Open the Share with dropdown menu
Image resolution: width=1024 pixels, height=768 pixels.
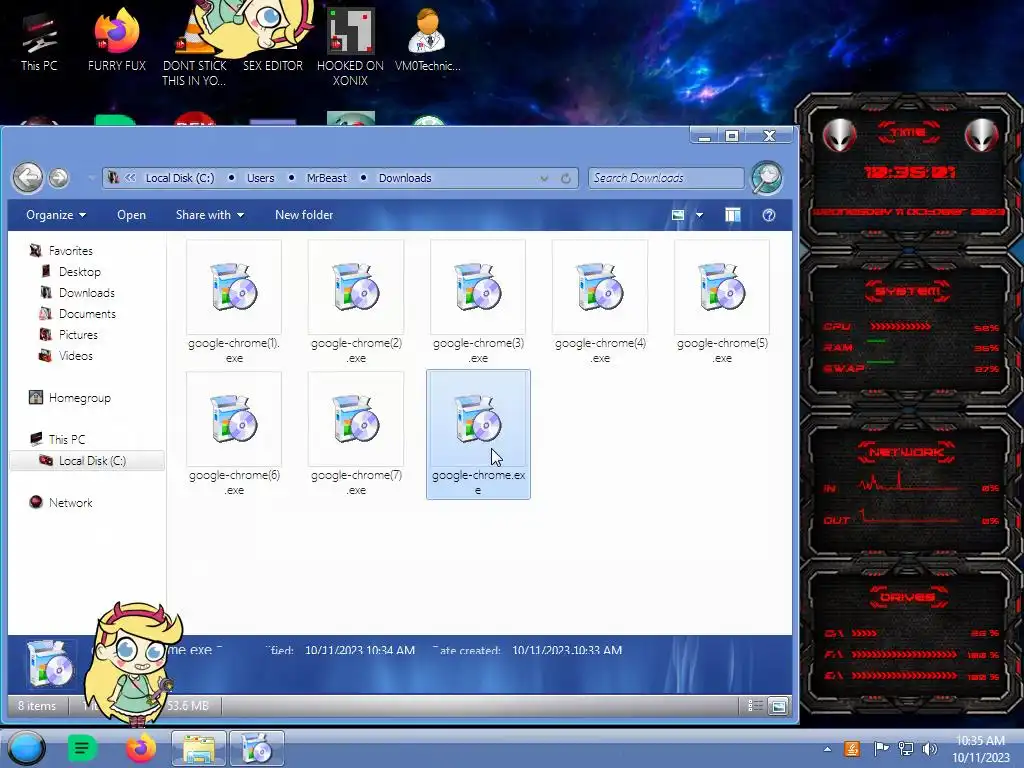[210, 215]
